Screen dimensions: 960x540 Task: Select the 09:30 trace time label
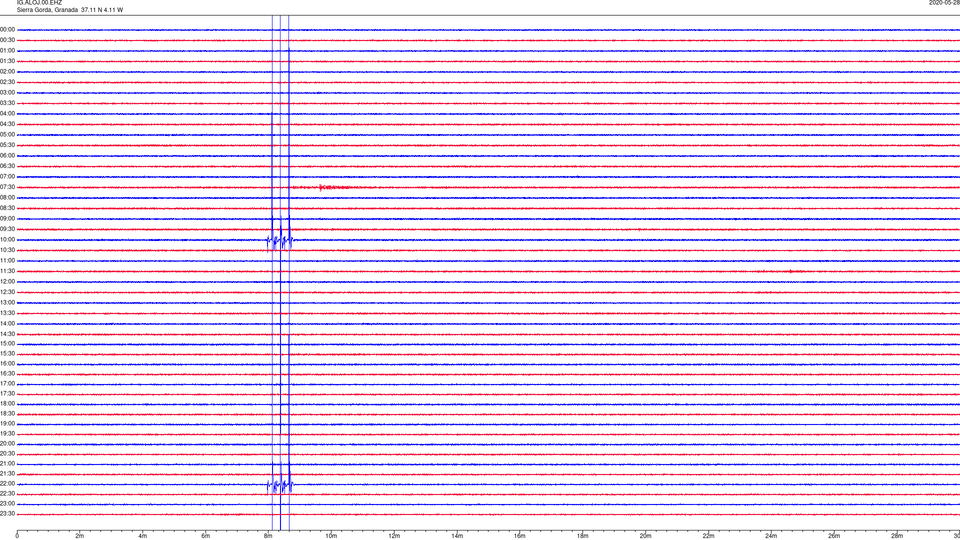coord(7,229)
